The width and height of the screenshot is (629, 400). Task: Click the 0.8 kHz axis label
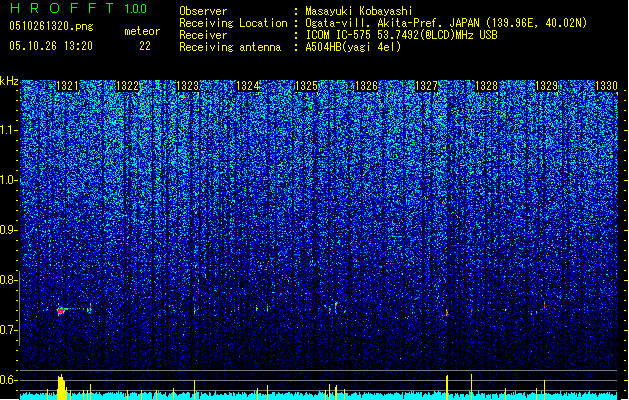pos(8,280)
